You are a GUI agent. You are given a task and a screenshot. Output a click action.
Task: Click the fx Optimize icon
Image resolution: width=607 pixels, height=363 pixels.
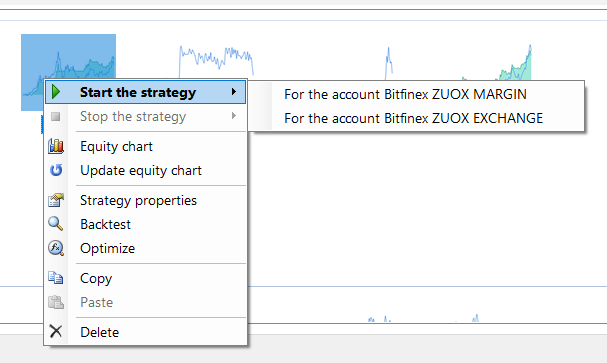coord(56,248)
